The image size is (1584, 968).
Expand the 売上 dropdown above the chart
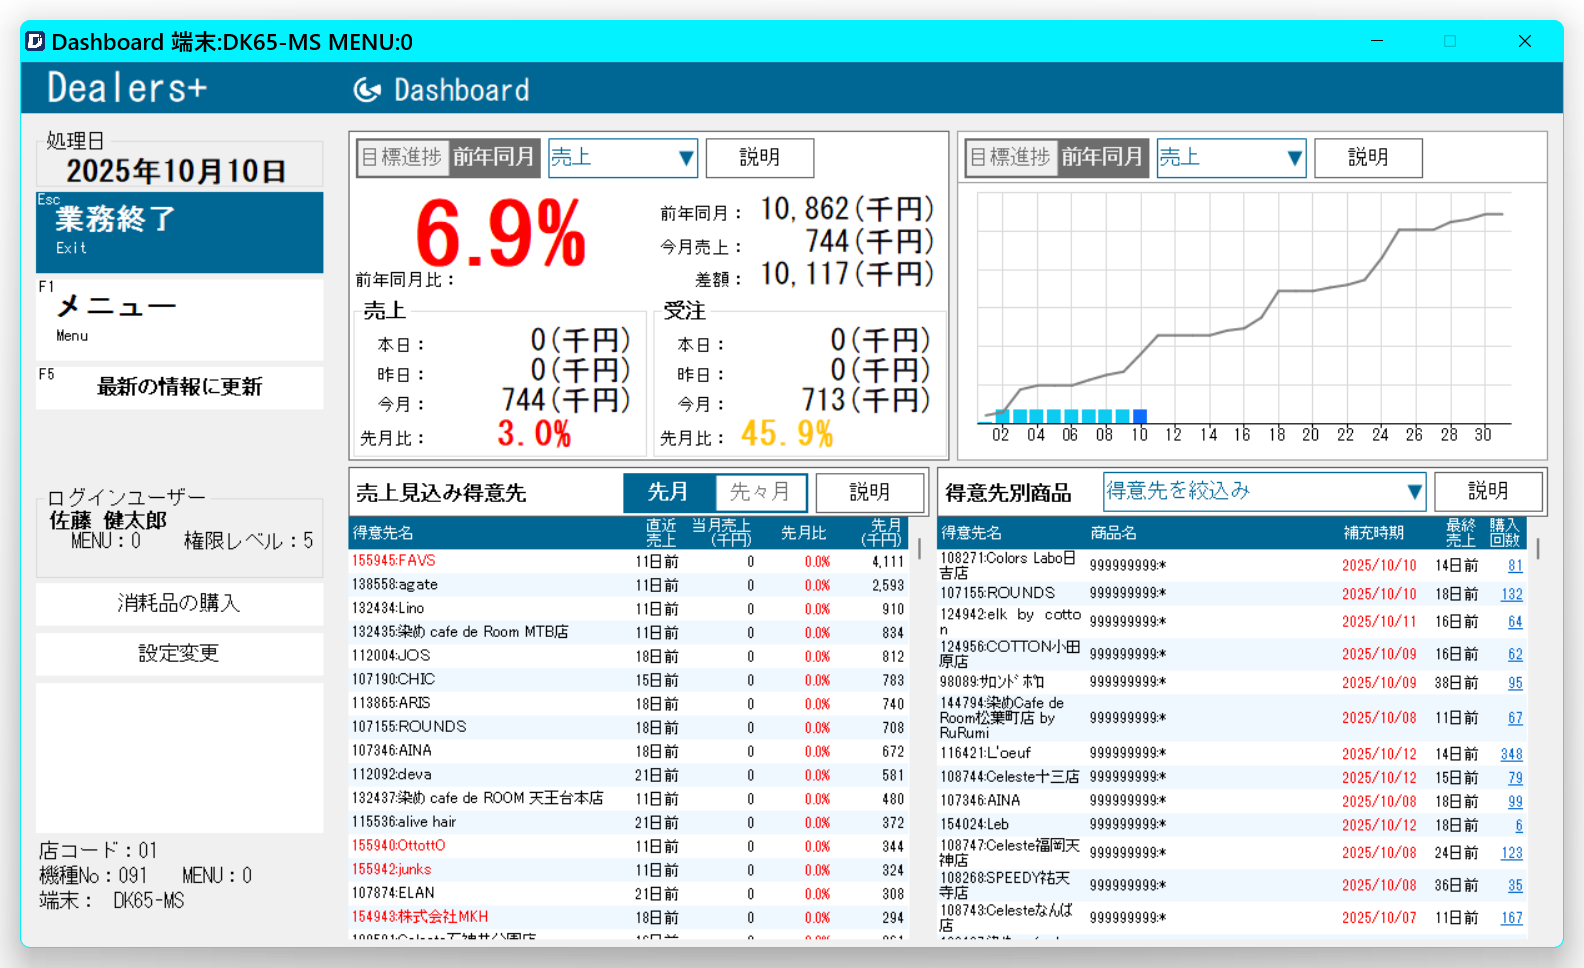click(x=1230, y=158)
